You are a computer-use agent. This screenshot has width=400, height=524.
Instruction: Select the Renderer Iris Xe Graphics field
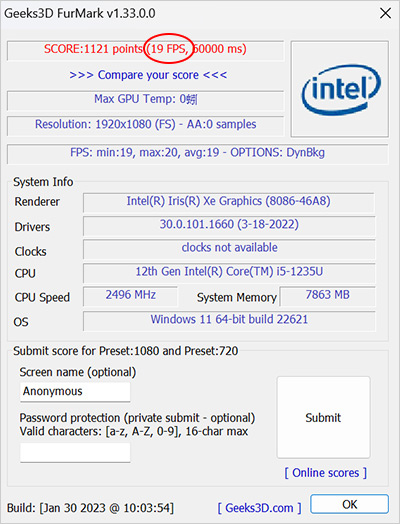click(229, 203)
